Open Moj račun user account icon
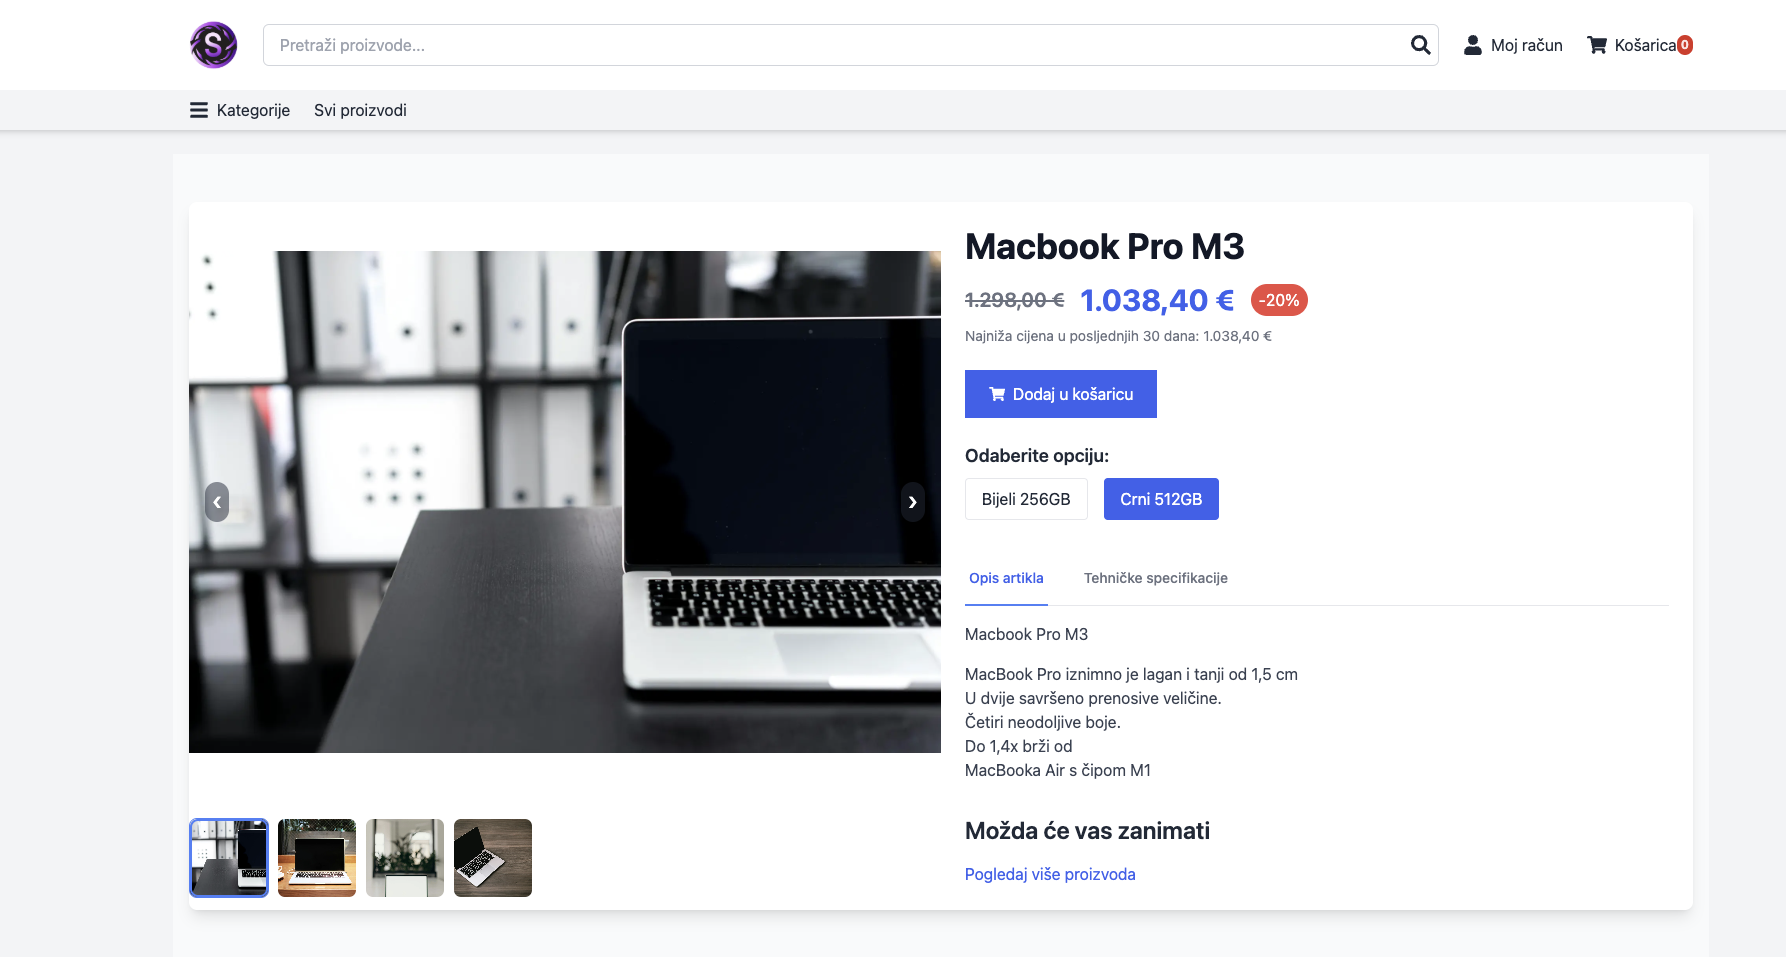Image resolution: width=1786 pixels, height=957 pixels. 1473,45
